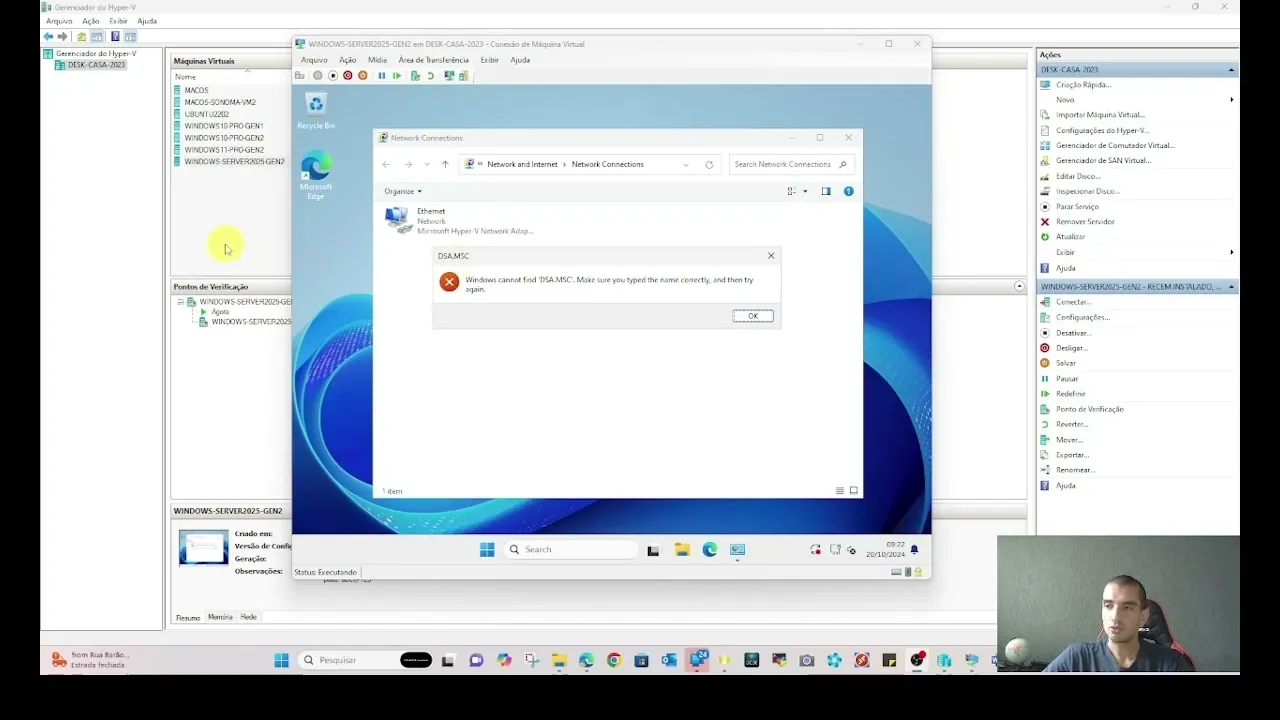Click the orange Save icon in VM toolbar

(363, 76)
